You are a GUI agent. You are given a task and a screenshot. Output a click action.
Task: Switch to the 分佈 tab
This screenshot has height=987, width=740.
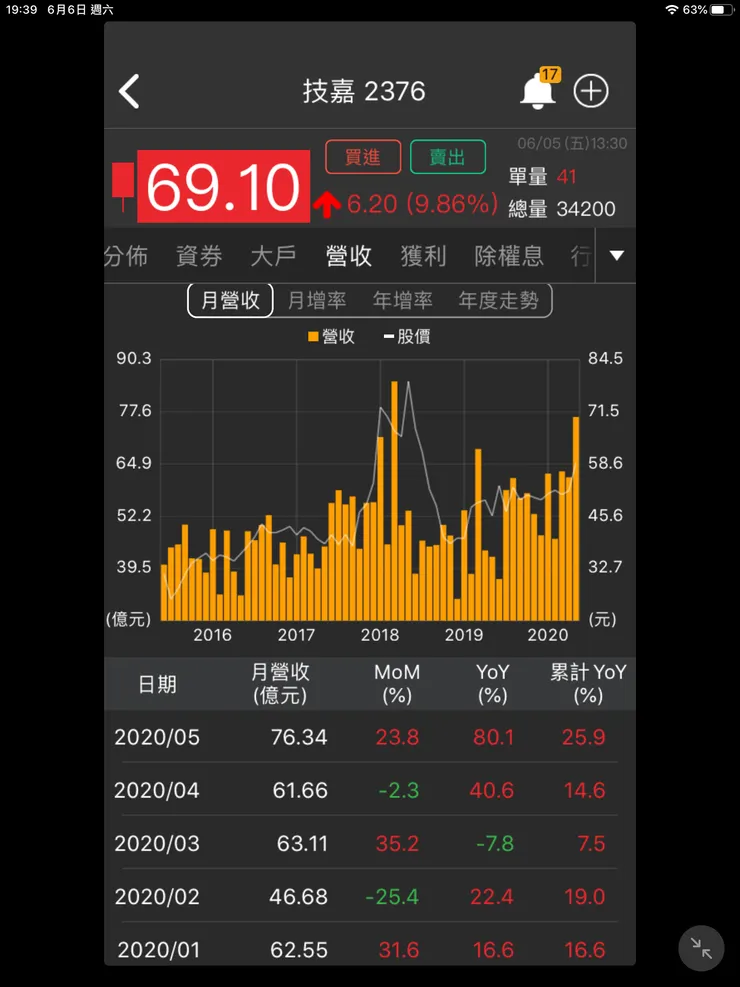pos(126,256)
